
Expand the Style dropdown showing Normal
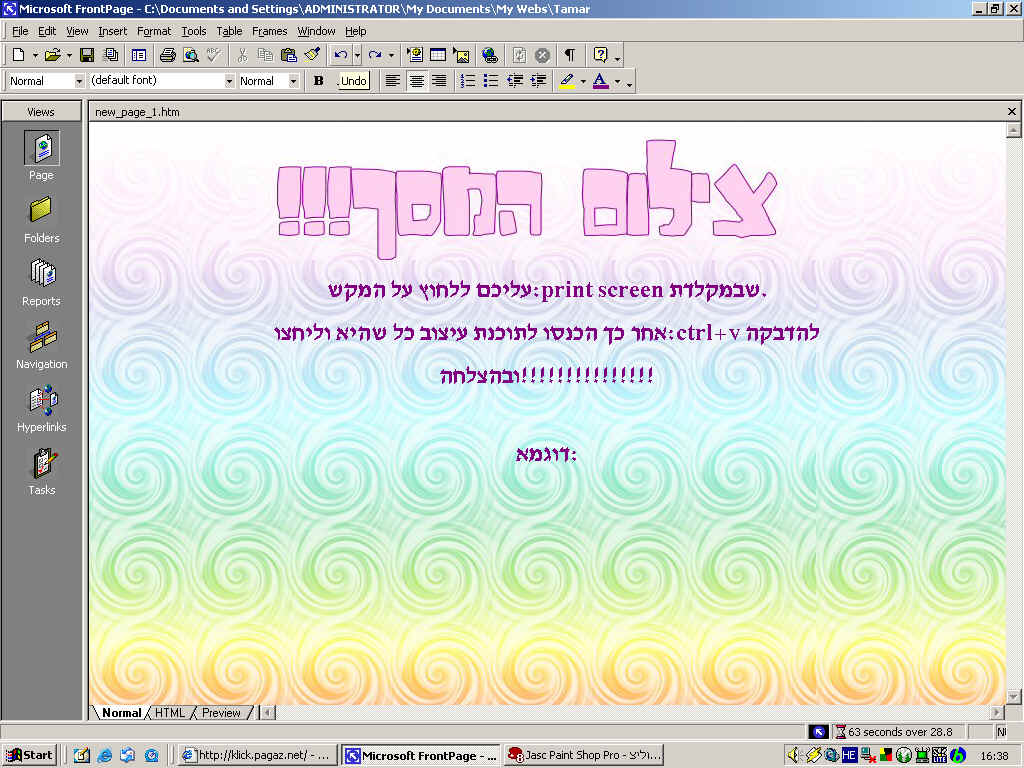click(x=79, y=81)
